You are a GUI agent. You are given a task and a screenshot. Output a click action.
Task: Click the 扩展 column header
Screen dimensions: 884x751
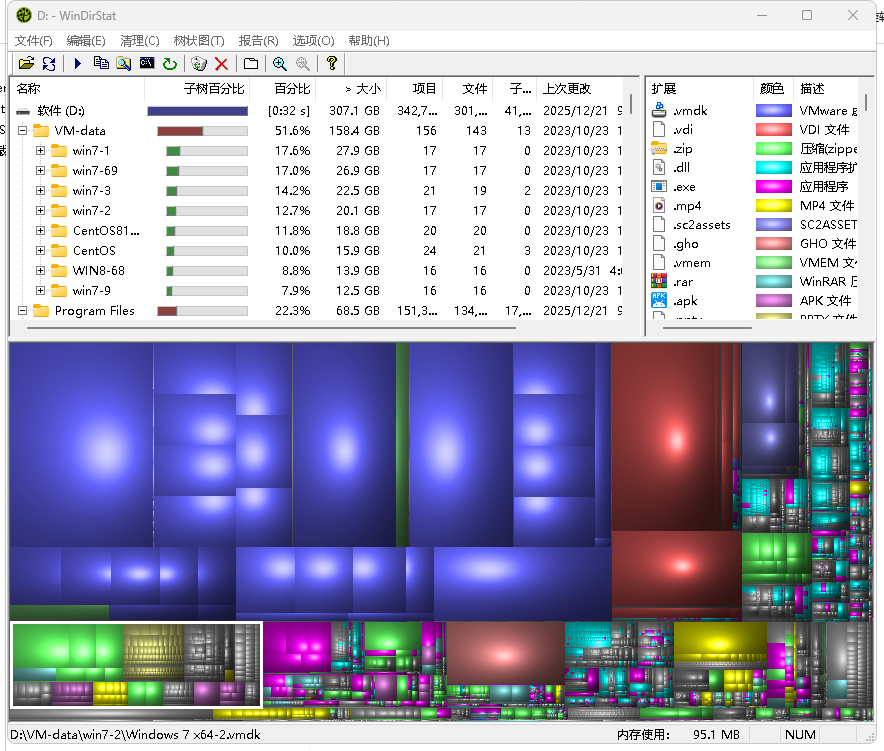click(x=664, y=89)
